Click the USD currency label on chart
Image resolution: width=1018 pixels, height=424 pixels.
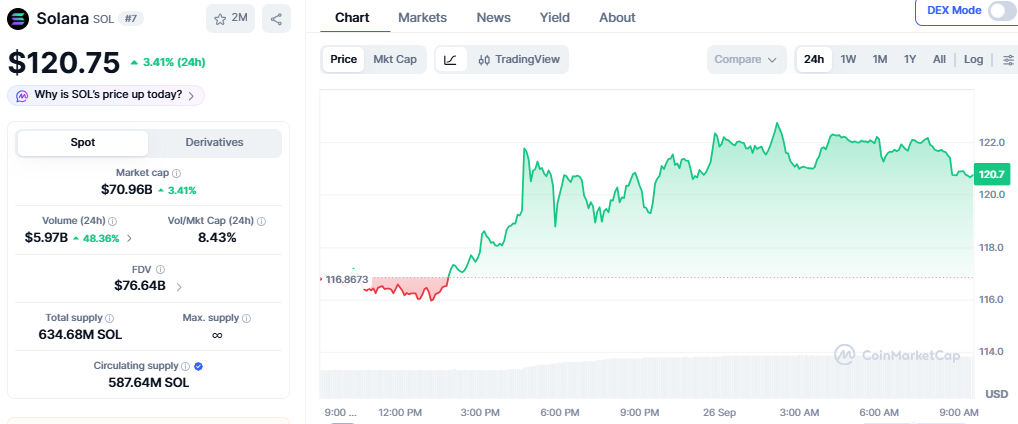[x=997, y=394]
